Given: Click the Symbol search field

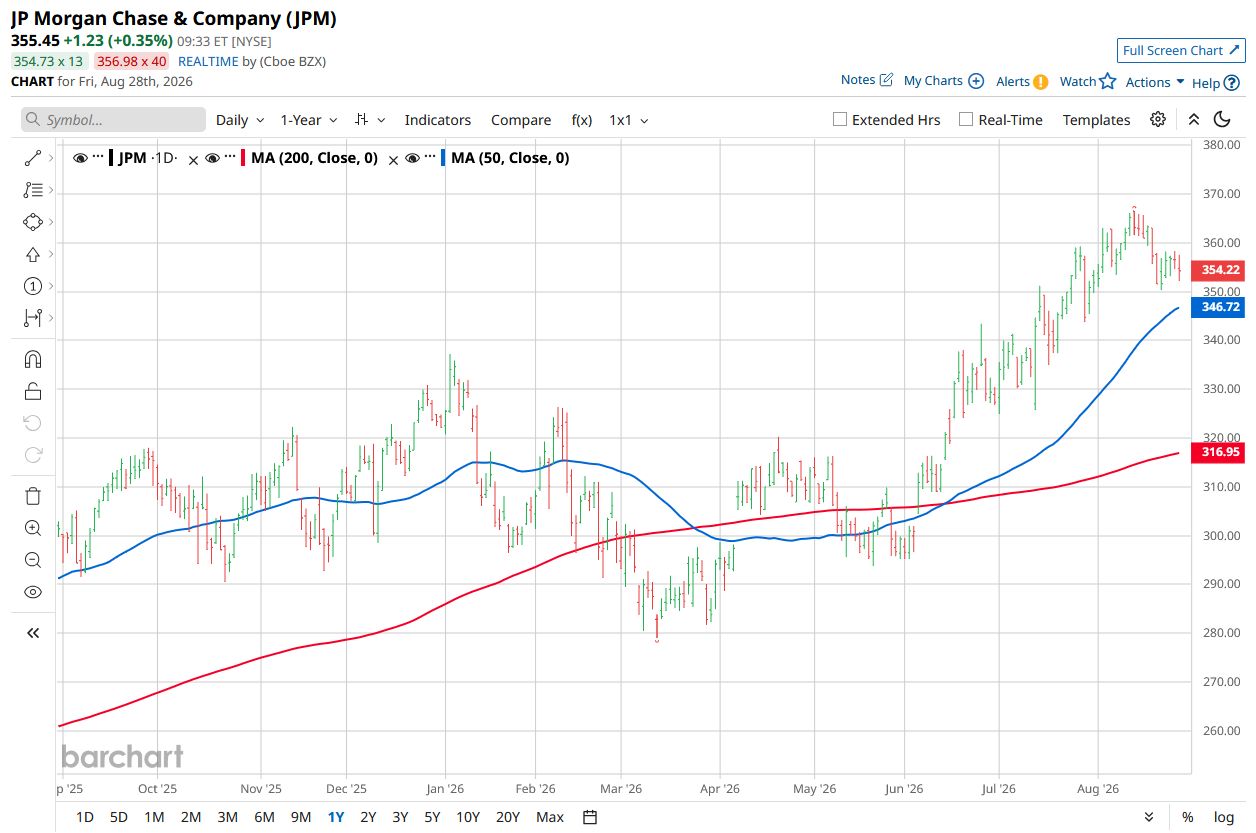Looking at the screenshot, I should (113, 120).
